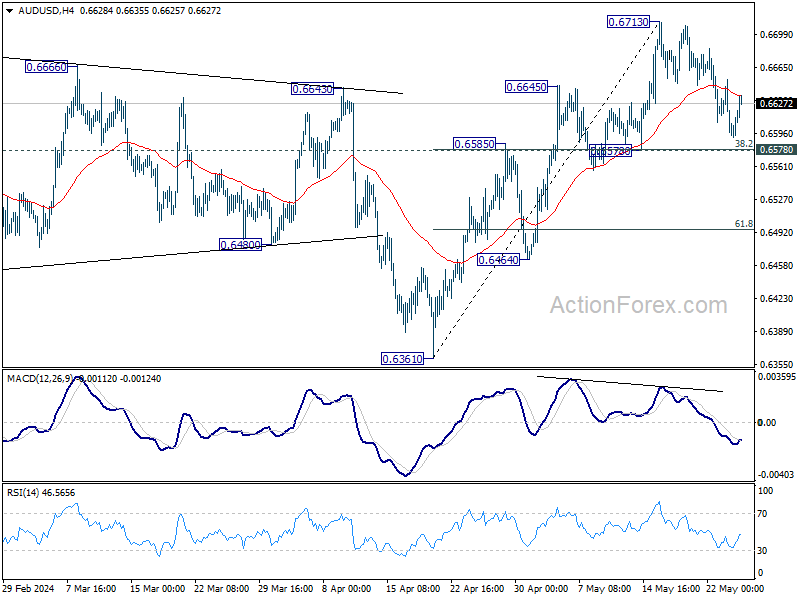The height and width of the screenshot is (600, 800).
Task: Click the 7 May 08:00 time label
Action: (605, 589)
